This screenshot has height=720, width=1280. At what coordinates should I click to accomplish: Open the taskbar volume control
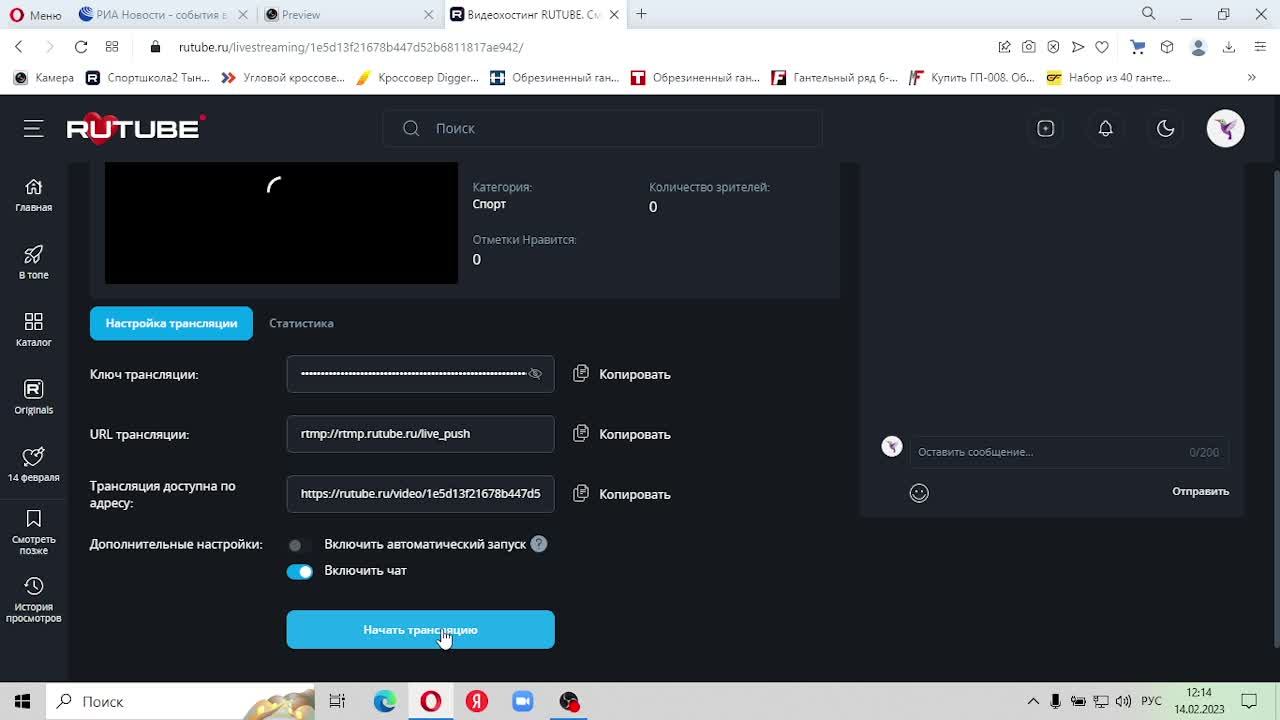[x=1123, y=701]
